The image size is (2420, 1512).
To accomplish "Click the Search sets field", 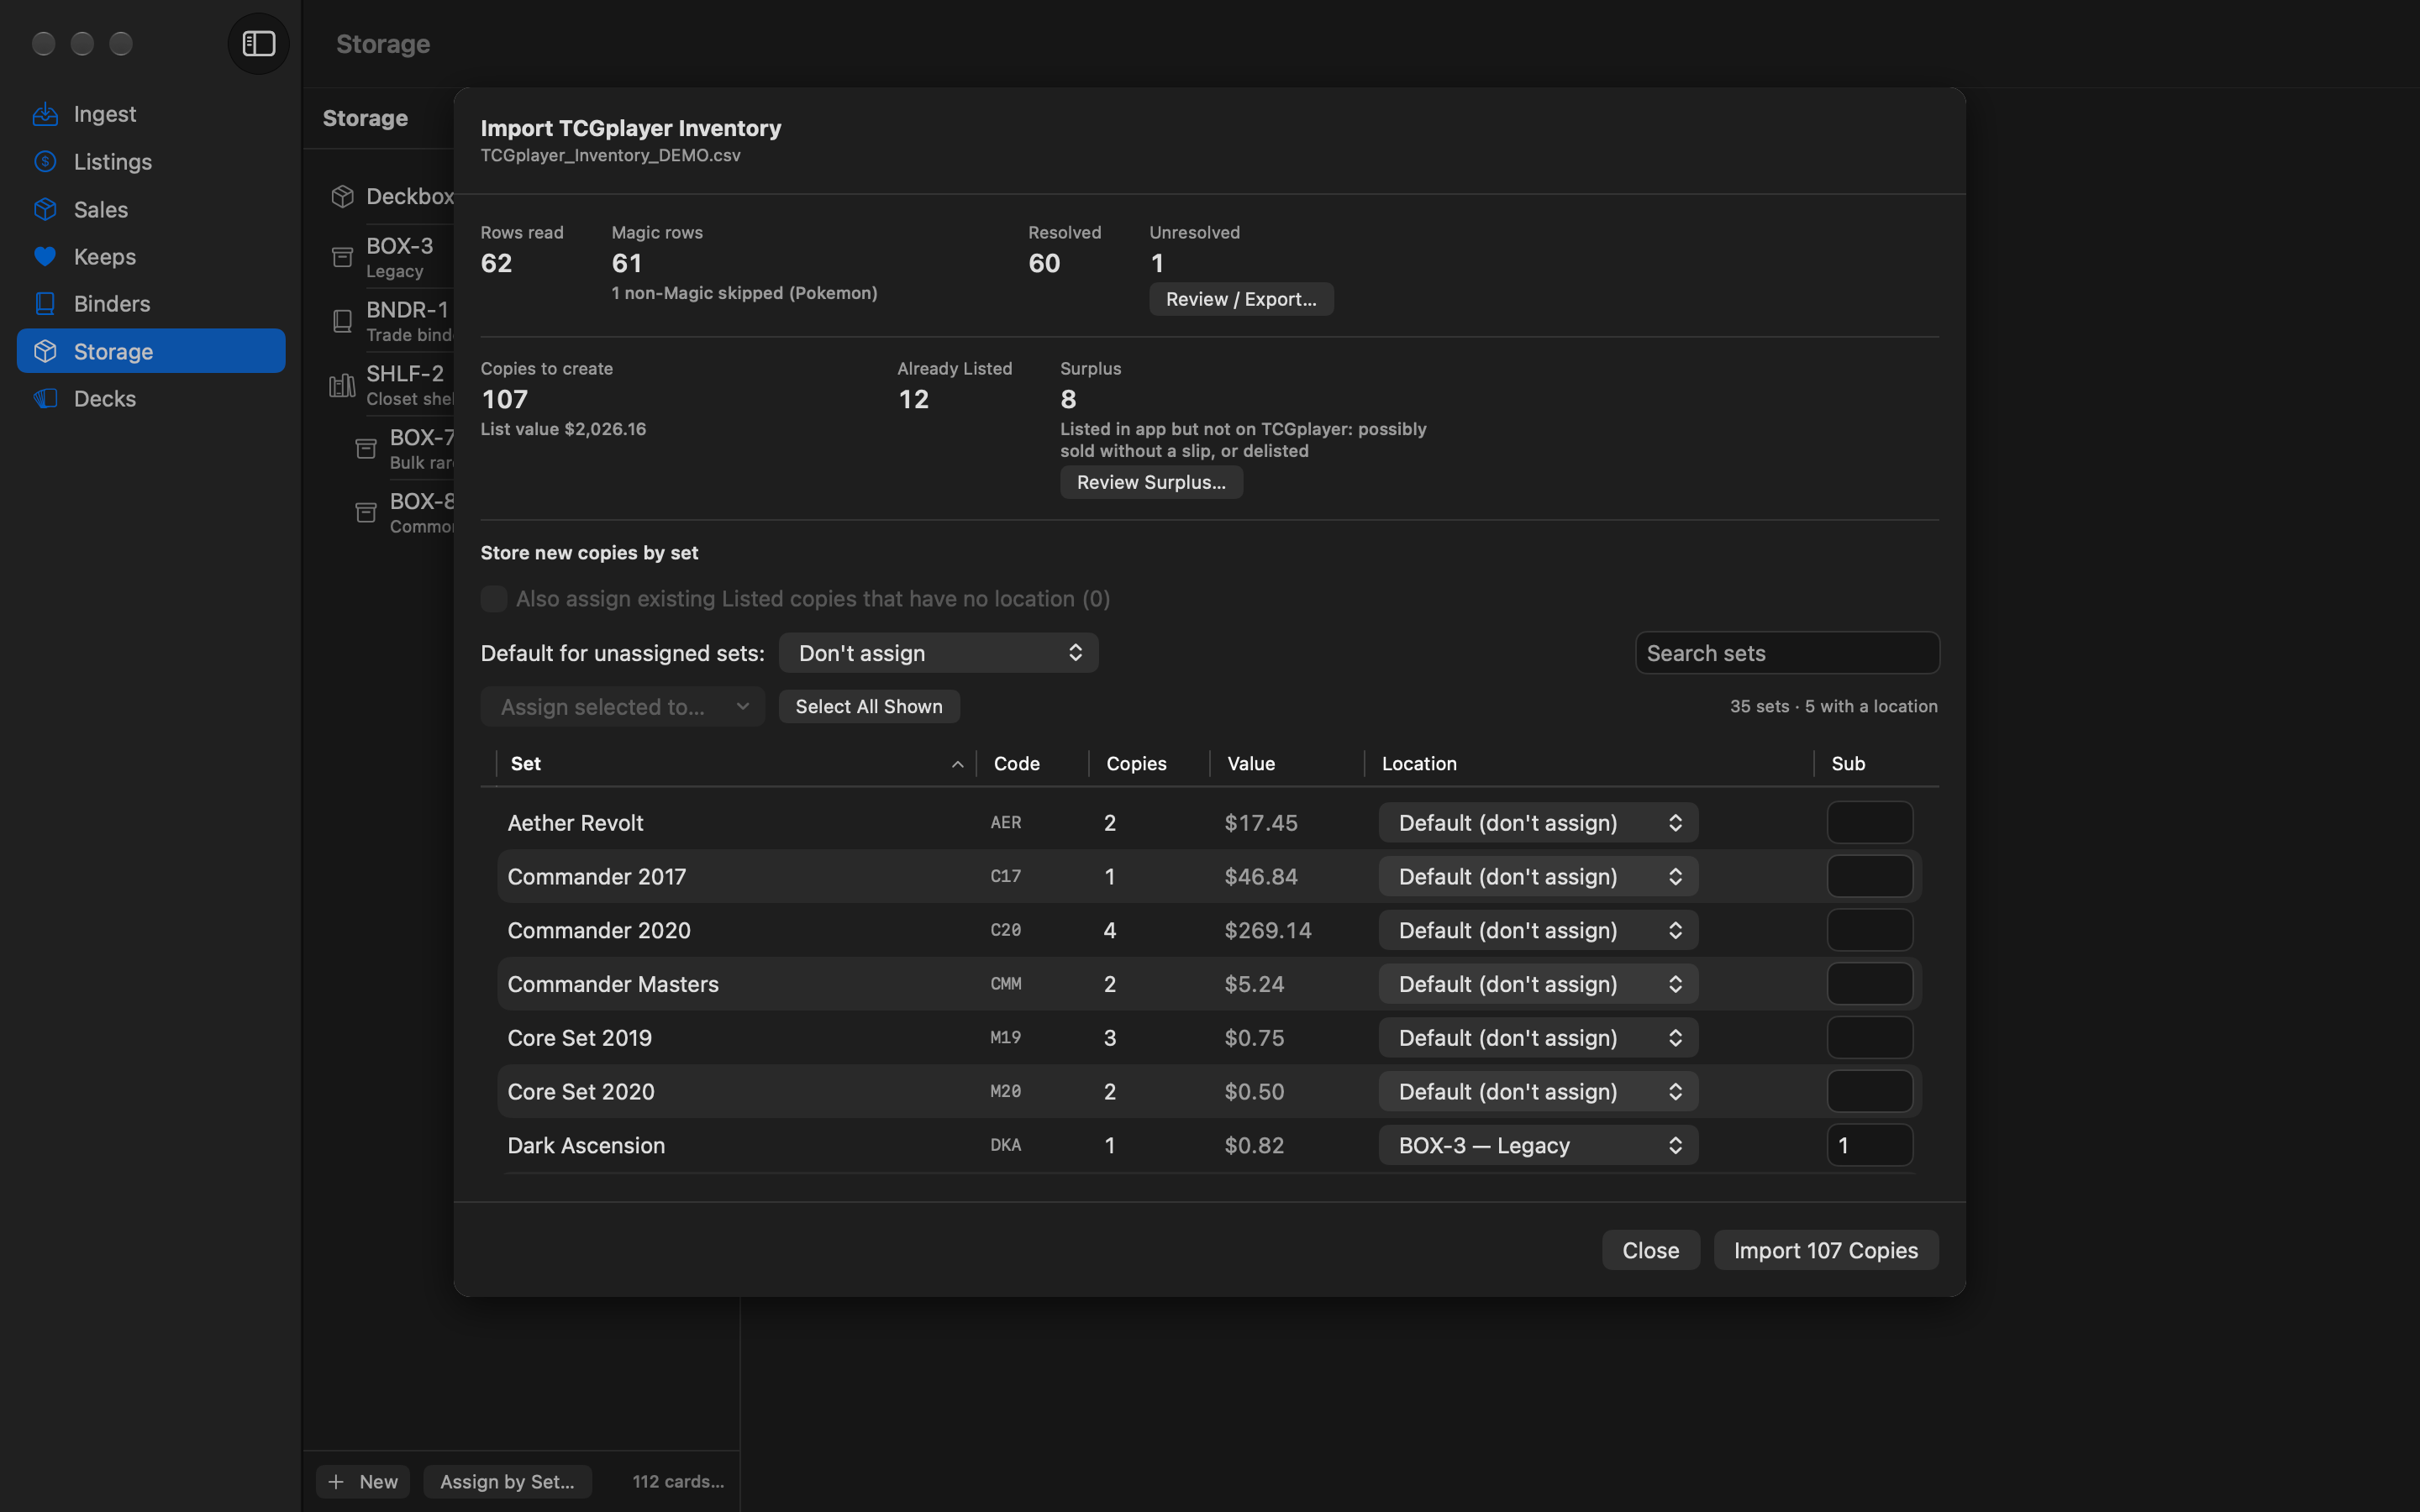I will pyautogui.click(x=1787, y=653).
